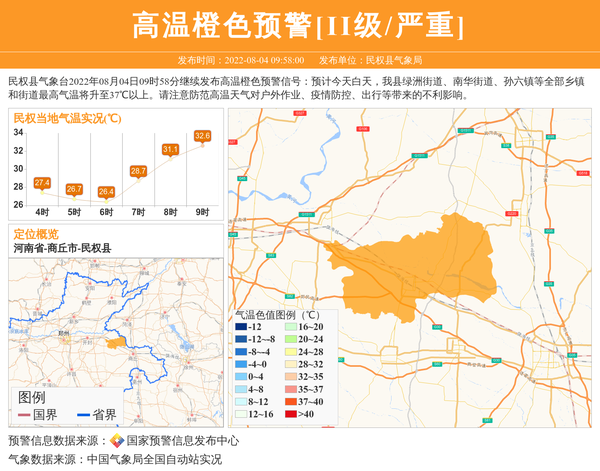Click the 26.4 temperature label at 6时

106,192
